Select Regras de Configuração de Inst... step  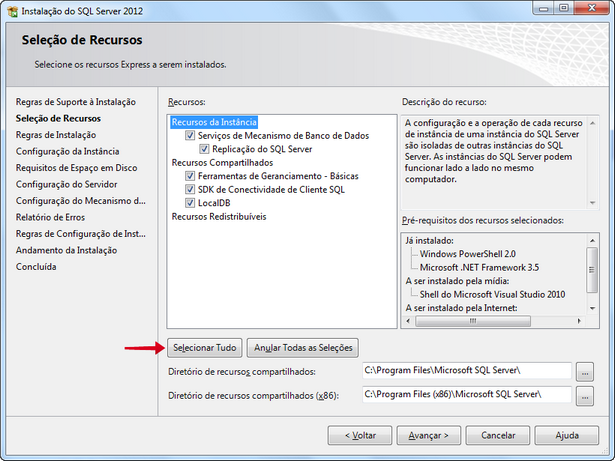tap(80, 234)
